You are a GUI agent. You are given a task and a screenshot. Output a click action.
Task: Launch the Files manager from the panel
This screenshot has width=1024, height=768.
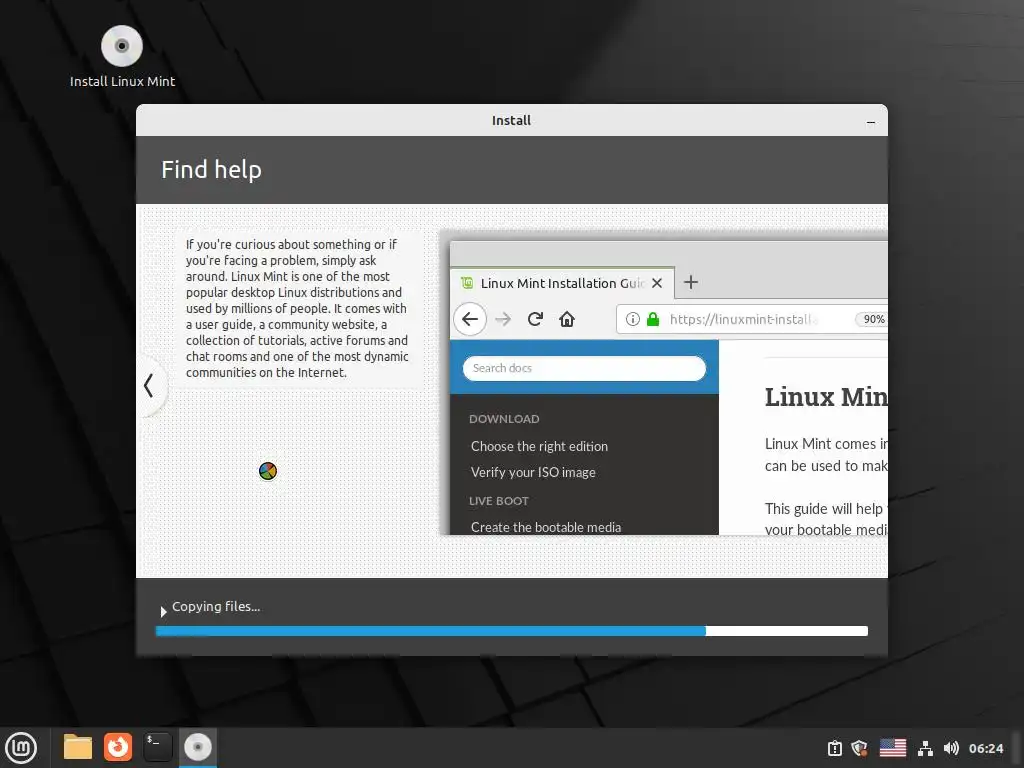tap(78, 747)
